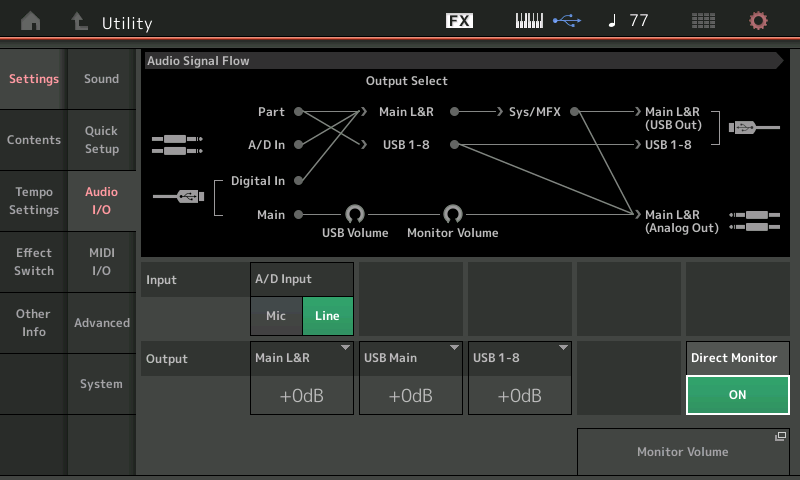Open the Tempo Settings section
The height and width of the screenshot is (480, 800).
tap(34, 201)
